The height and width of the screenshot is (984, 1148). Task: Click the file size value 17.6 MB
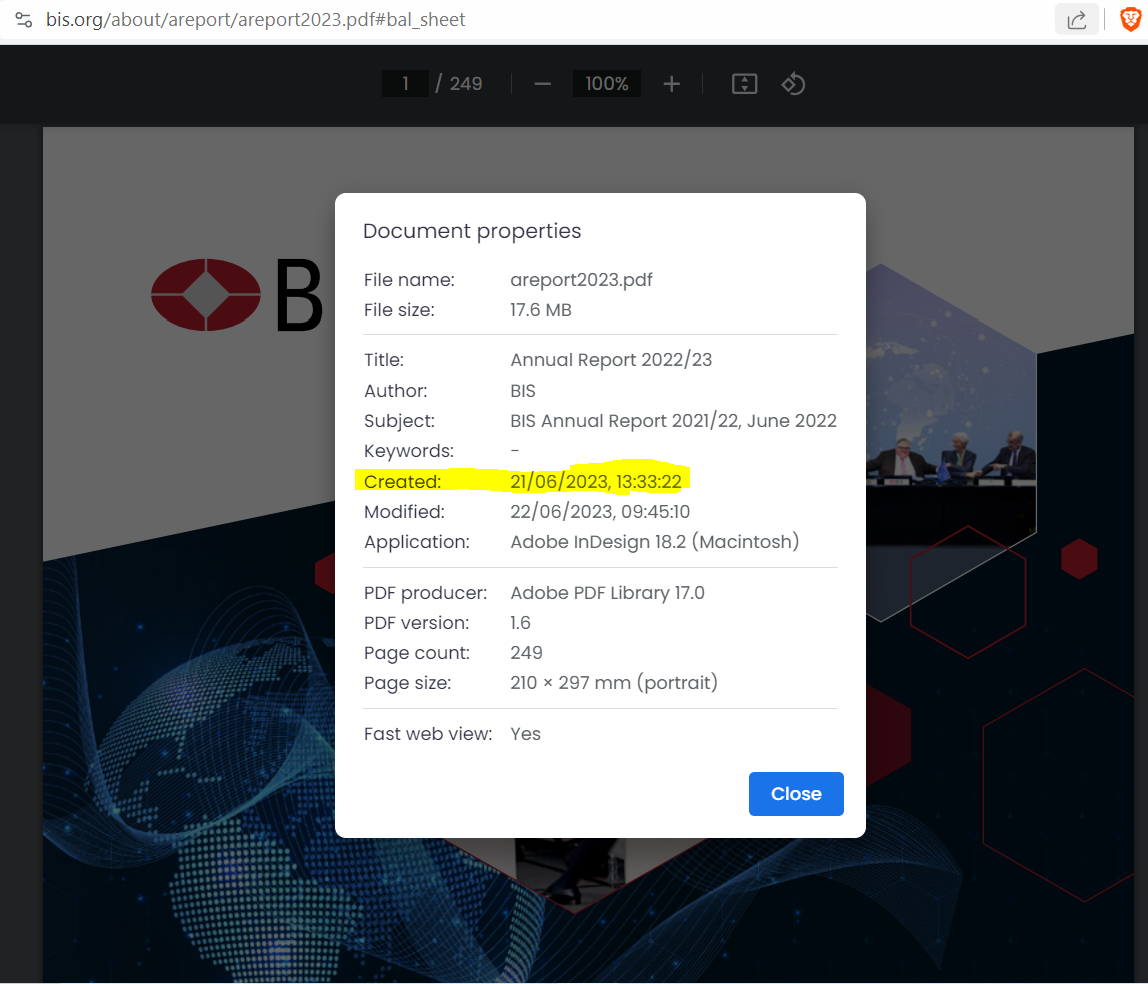pyautogui.click(x=541, y=310)
